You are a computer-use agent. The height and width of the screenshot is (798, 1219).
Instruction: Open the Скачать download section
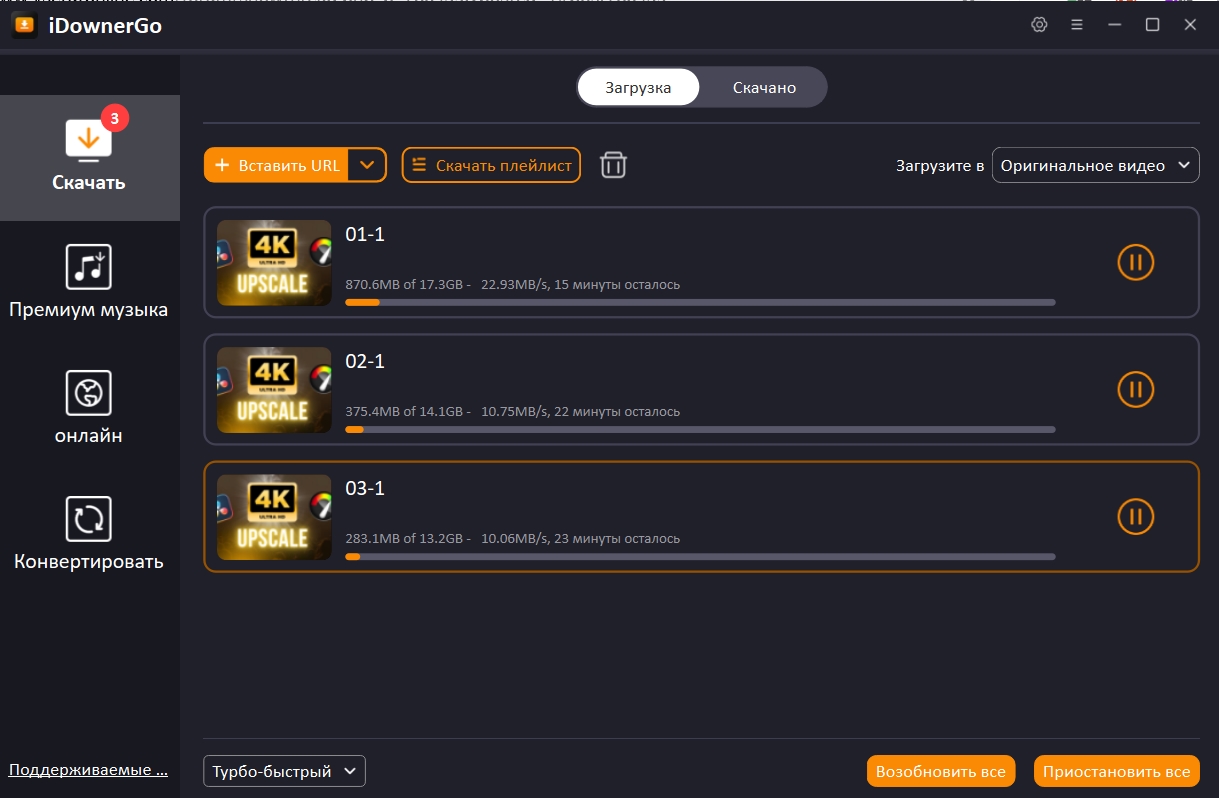(x=89, y=158)
